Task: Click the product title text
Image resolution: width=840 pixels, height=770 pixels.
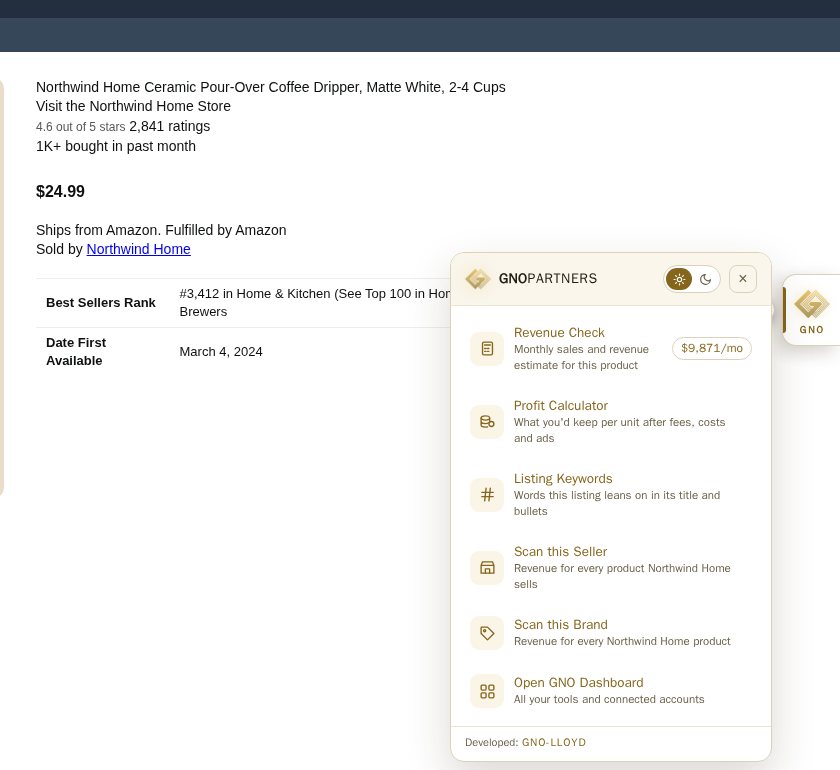Action: 271,87
